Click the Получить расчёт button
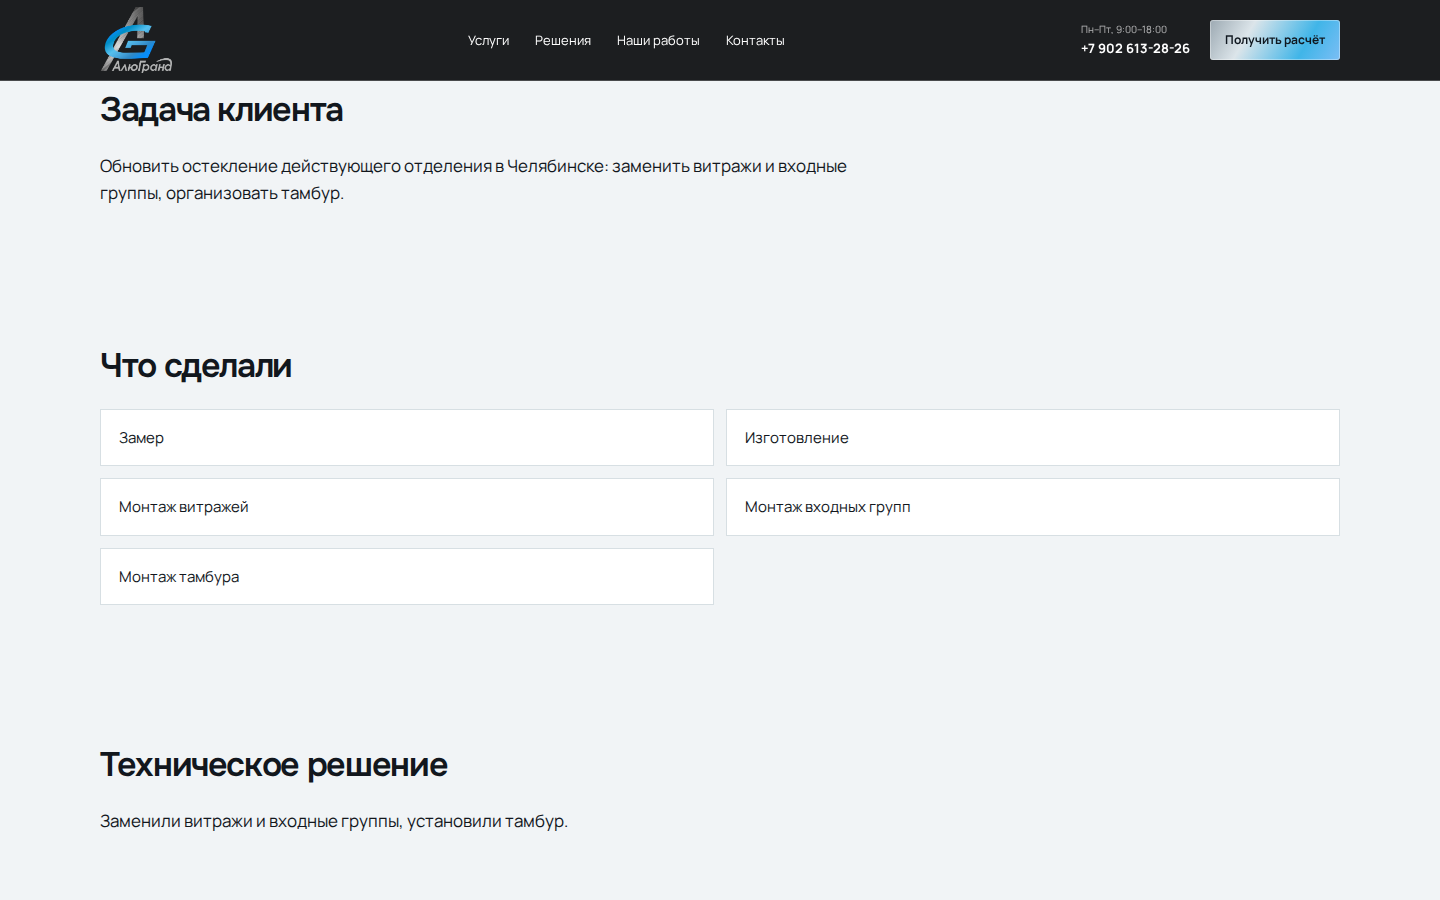 click(x=1274, y=40)
